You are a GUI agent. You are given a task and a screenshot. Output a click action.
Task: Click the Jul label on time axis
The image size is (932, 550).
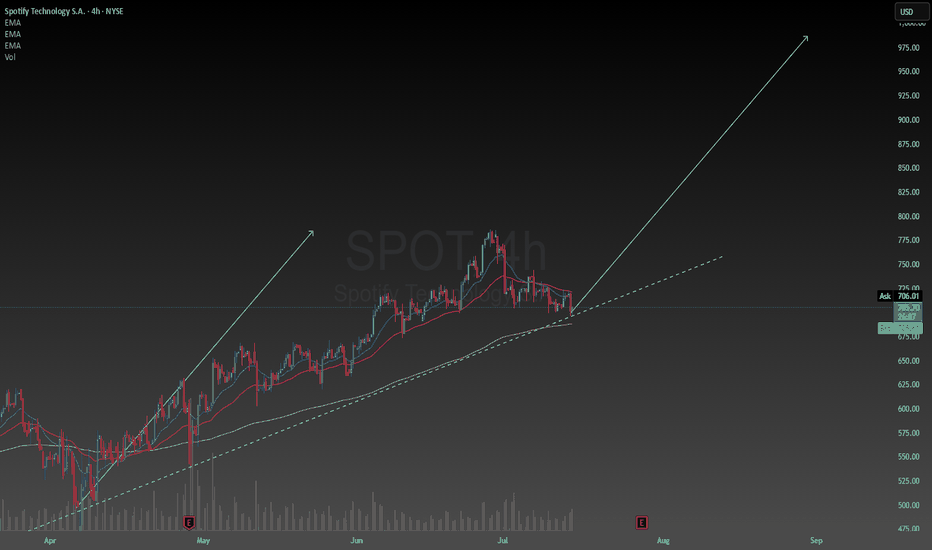point(503,540)
